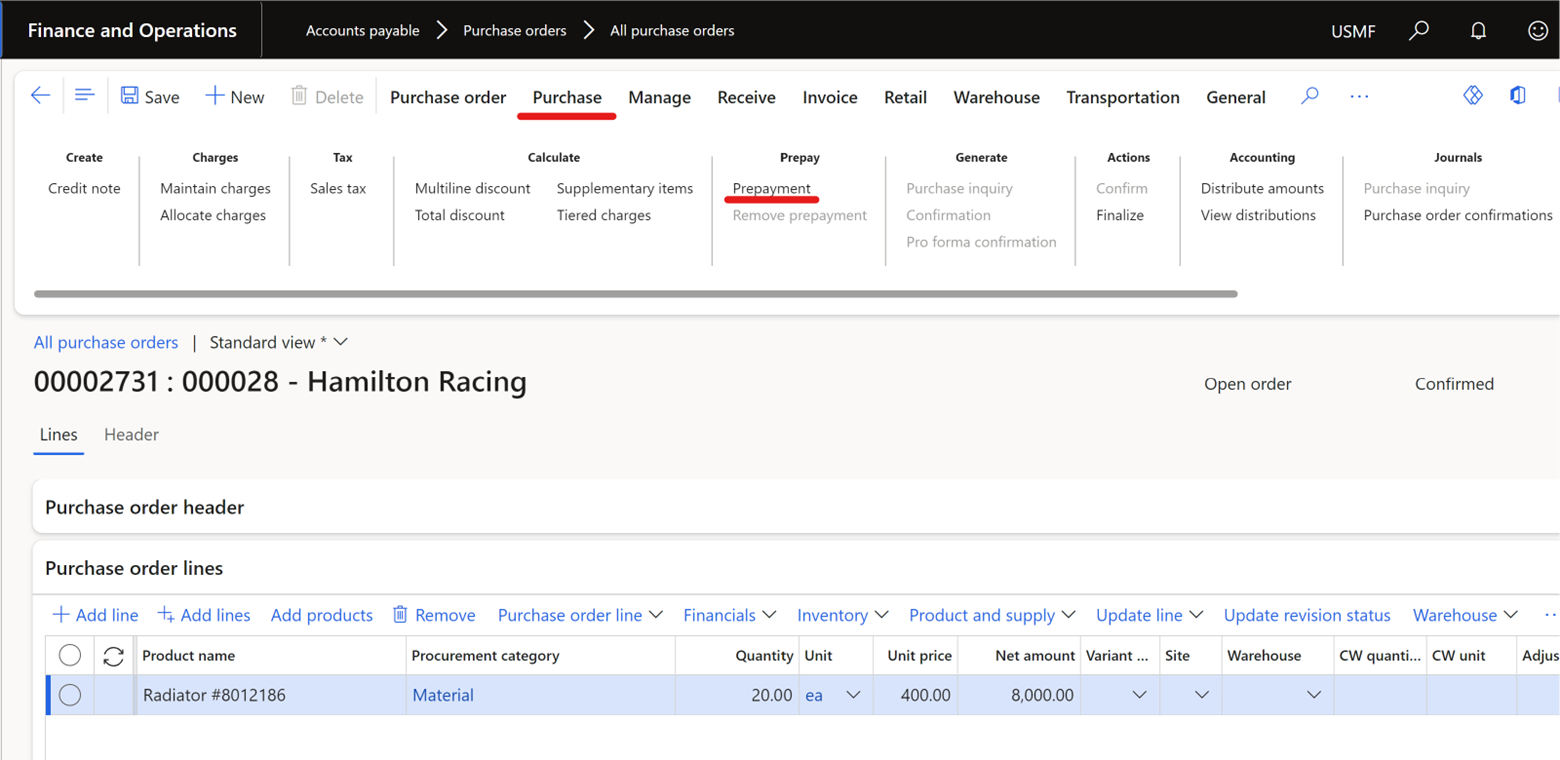This screenshot has width=1560, height=760.
Task: Toggle the select-all circle in grid header
Action: click(x=70, y=656)
